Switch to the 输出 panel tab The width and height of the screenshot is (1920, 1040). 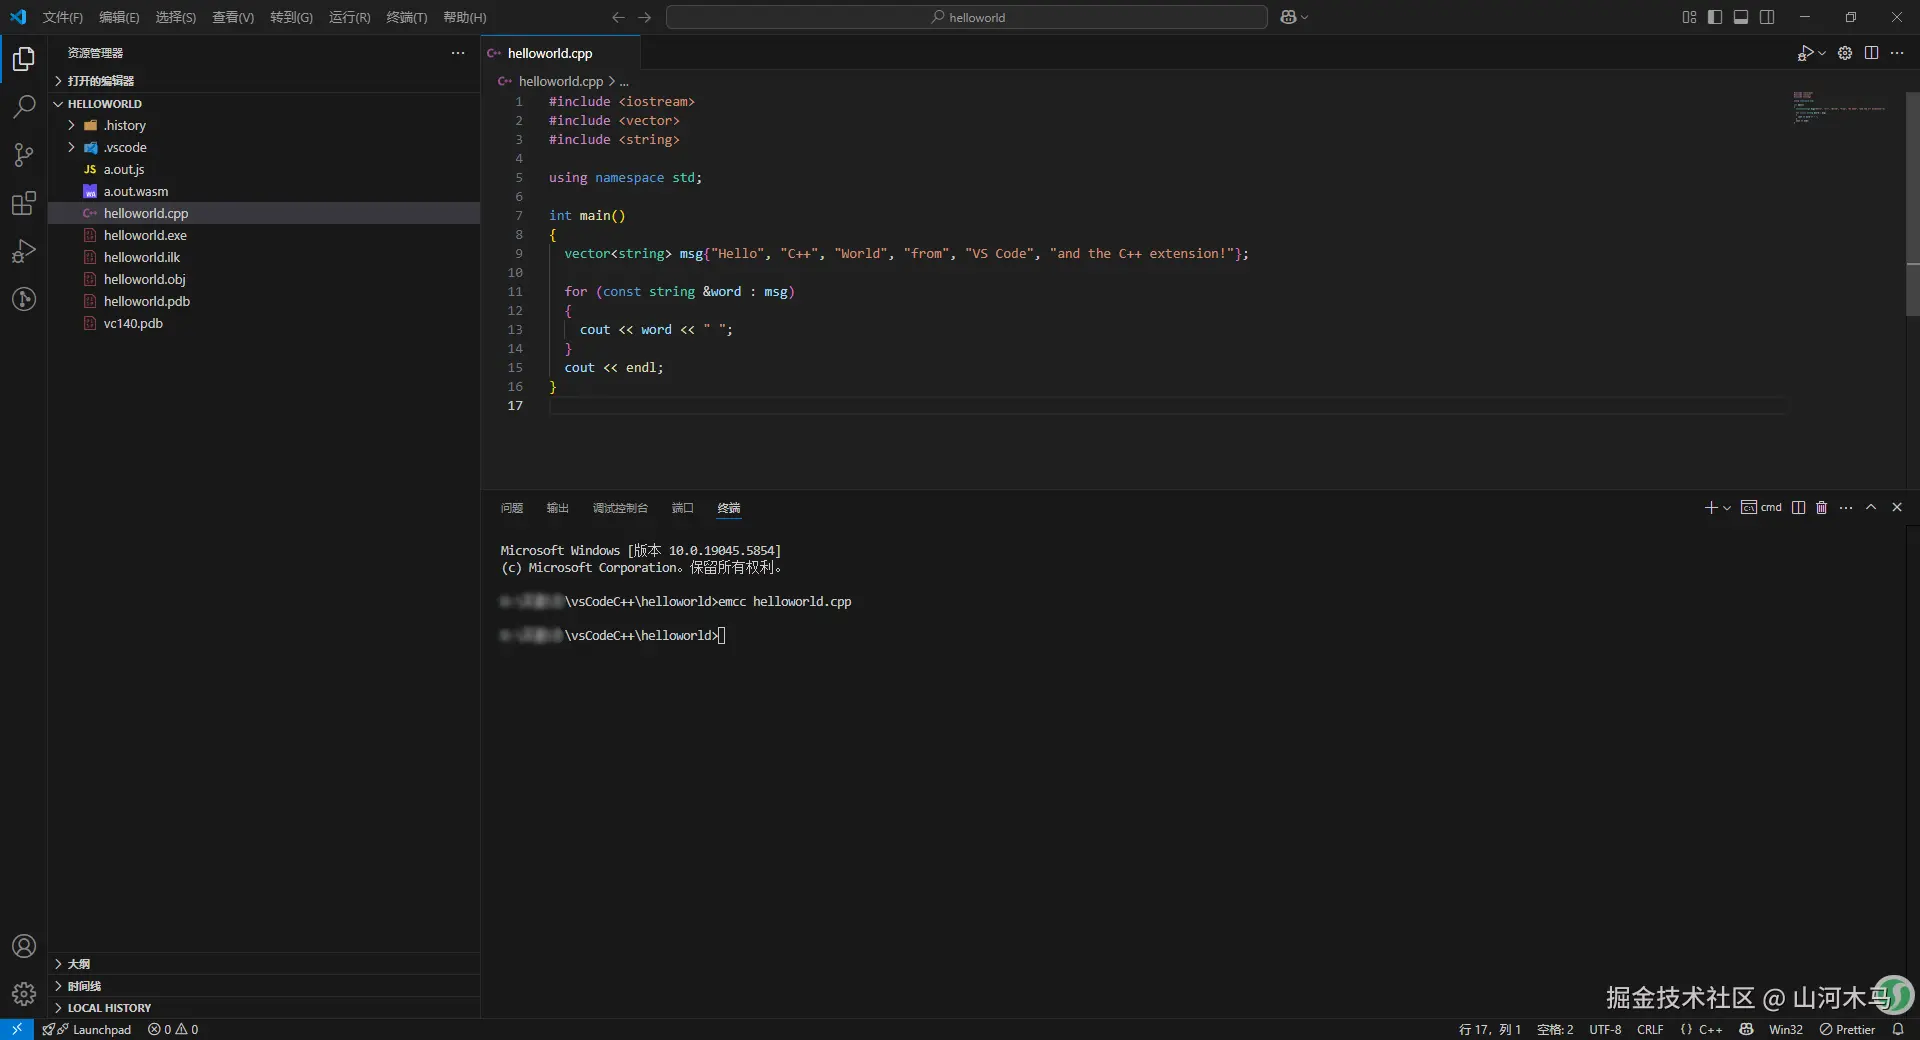click(x=557, y=508)
